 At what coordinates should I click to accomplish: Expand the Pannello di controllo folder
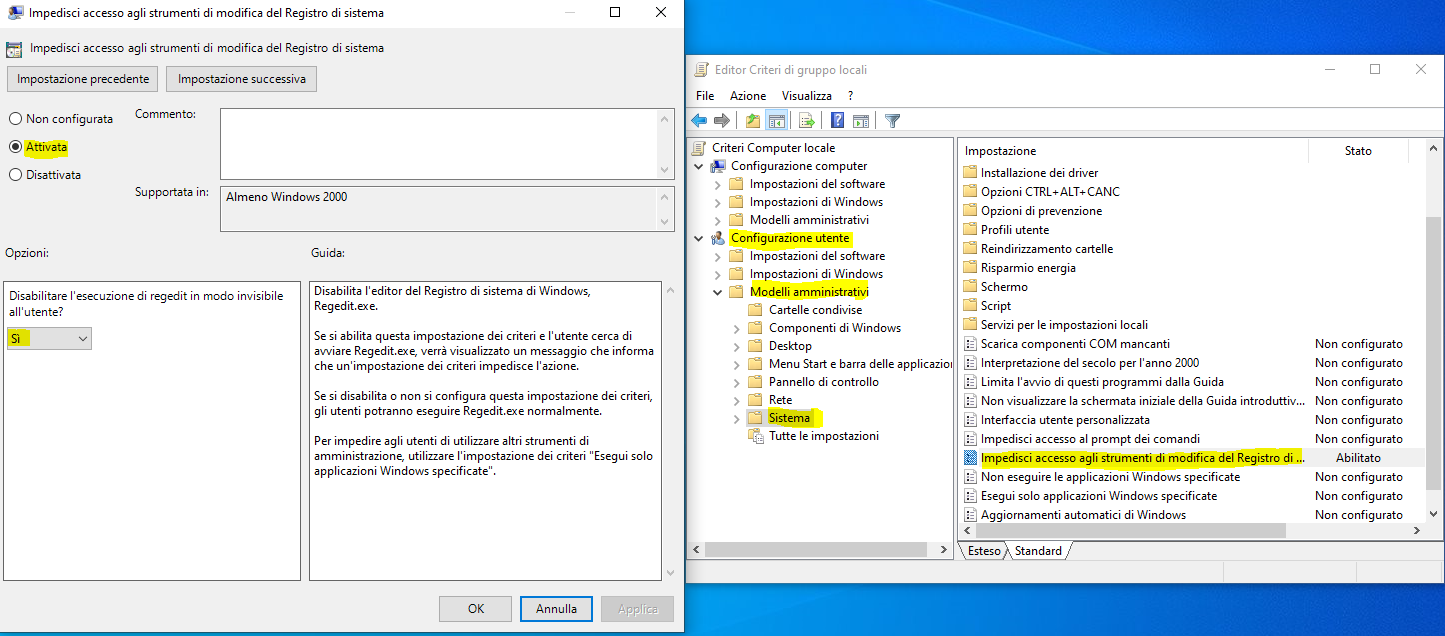click(737, 382)
